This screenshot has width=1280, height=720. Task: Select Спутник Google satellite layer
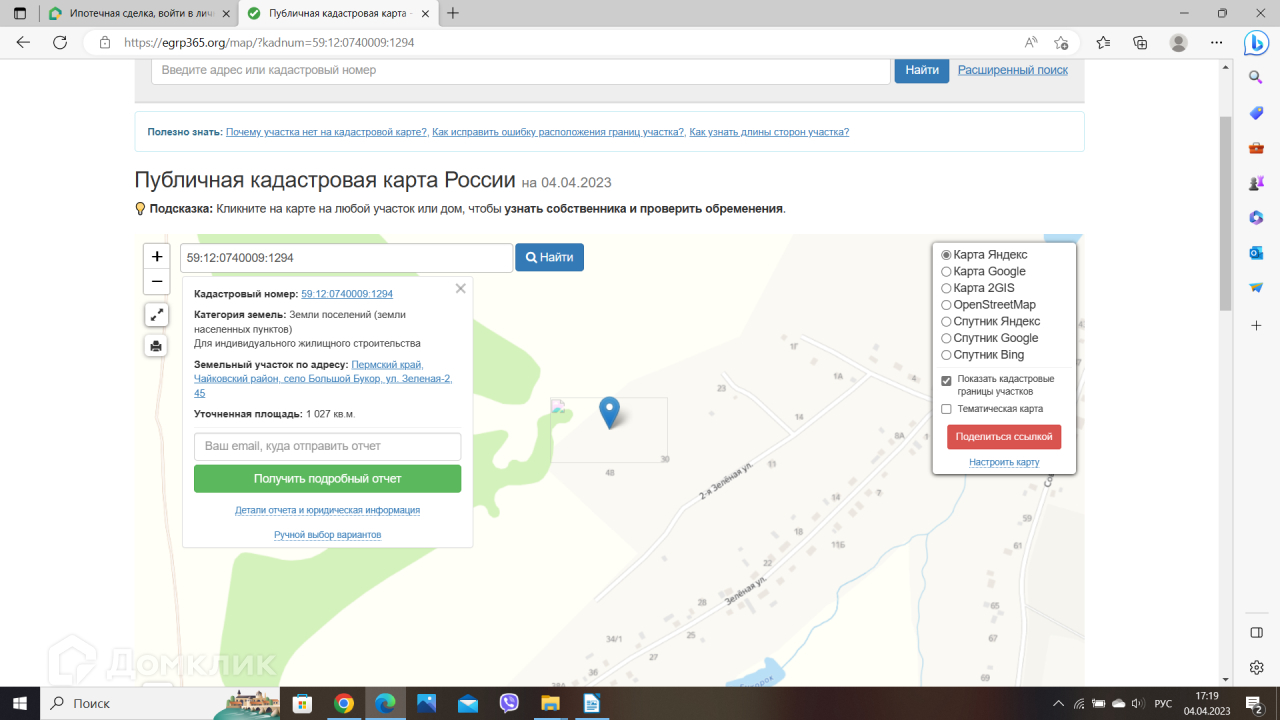tap(946, 338)
